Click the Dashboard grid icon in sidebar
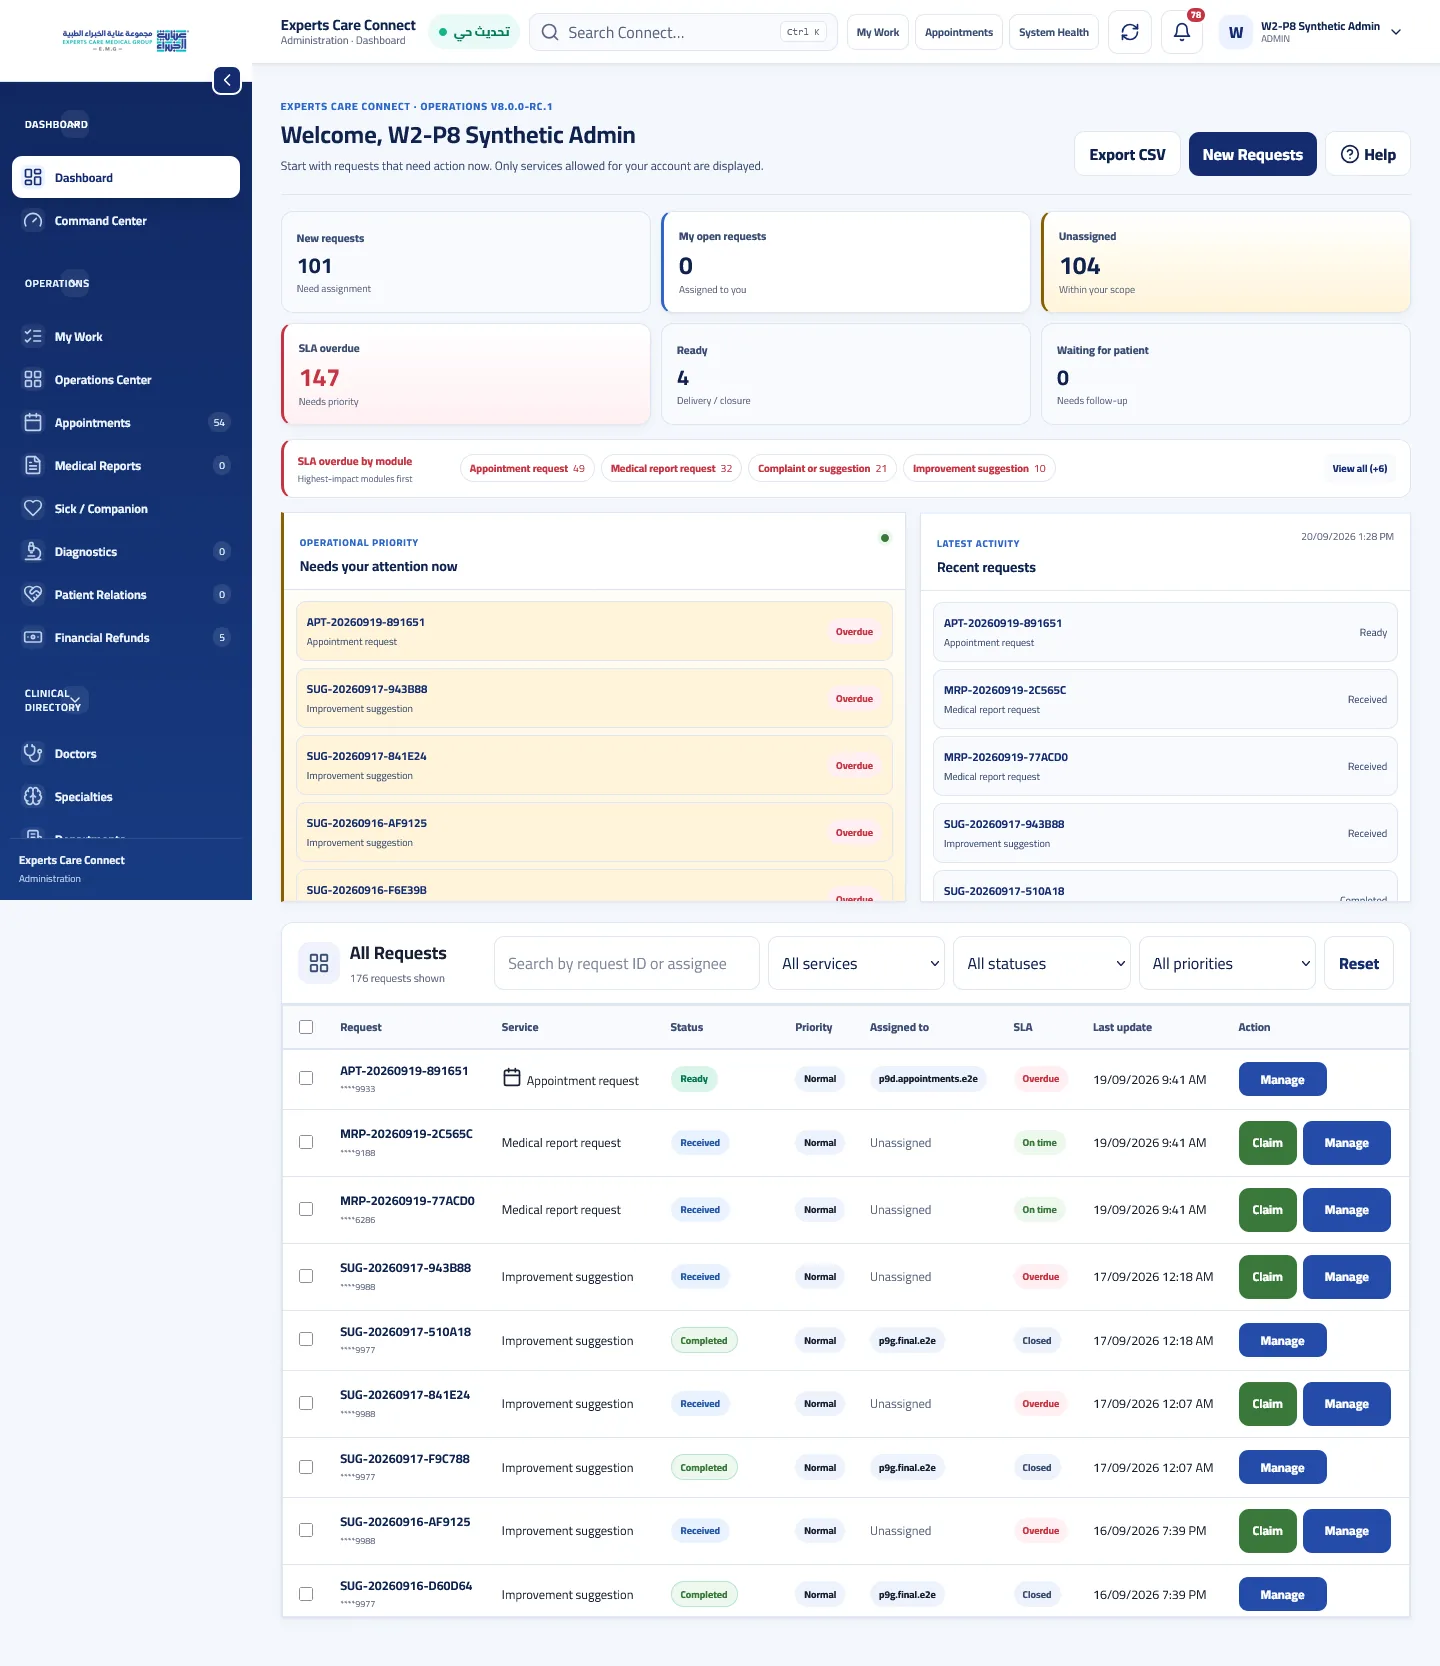The width and height of the screenshot is (1440, 1666). pos(33,177)
